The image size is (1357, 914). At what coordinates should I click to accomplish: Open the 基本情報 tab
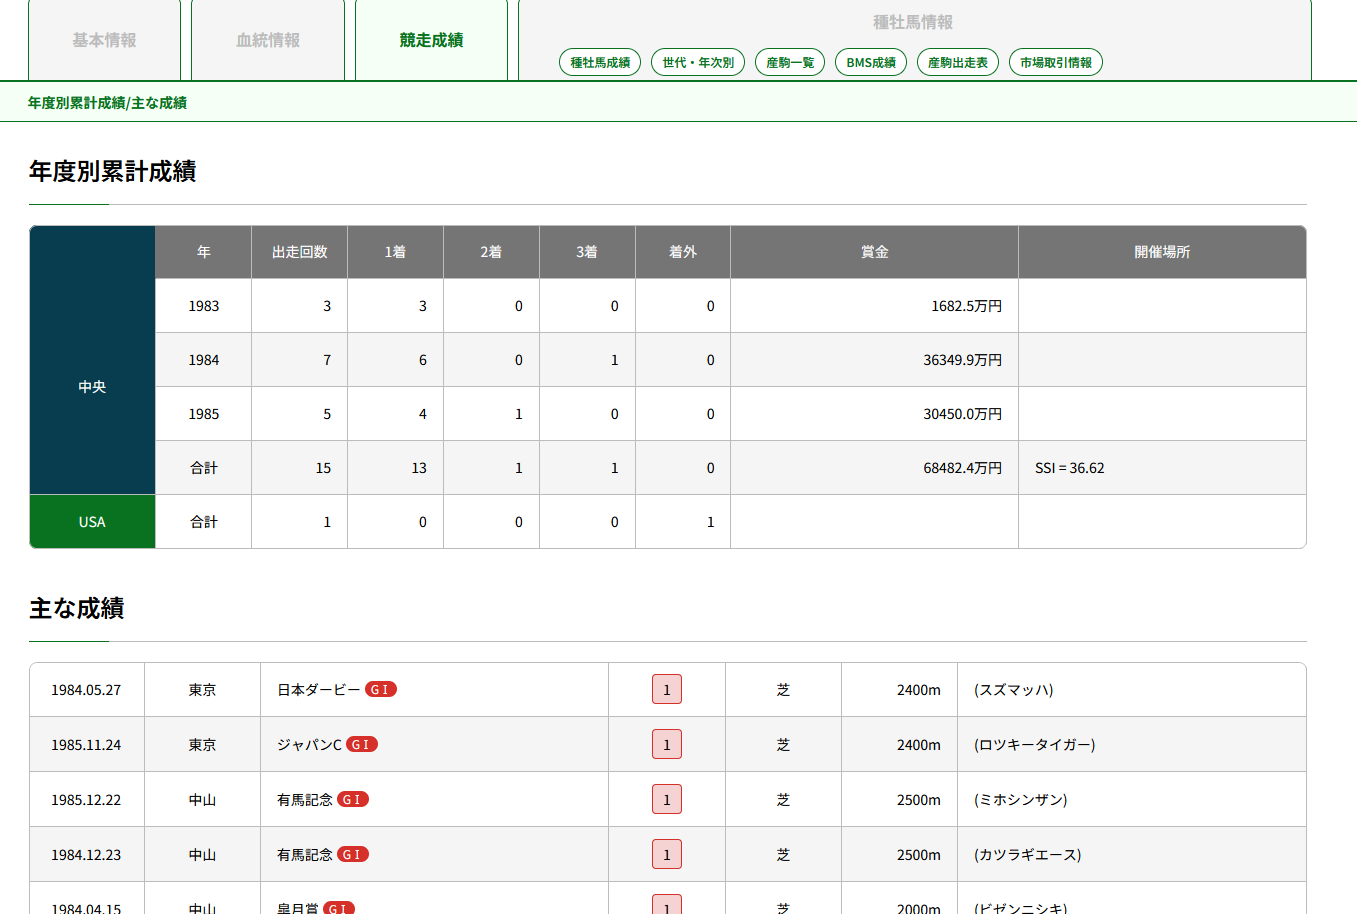[104, 40]
